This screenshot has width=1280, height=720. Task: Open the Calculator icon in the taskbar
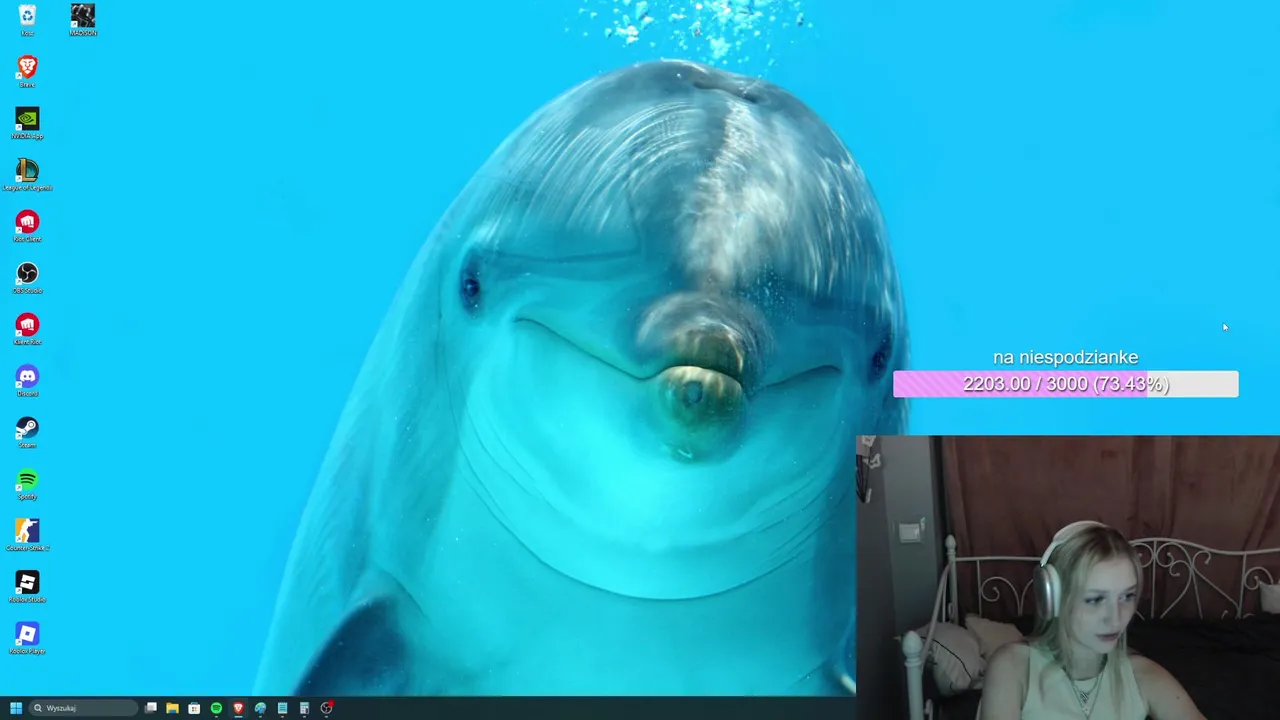[x=304, y=708]
